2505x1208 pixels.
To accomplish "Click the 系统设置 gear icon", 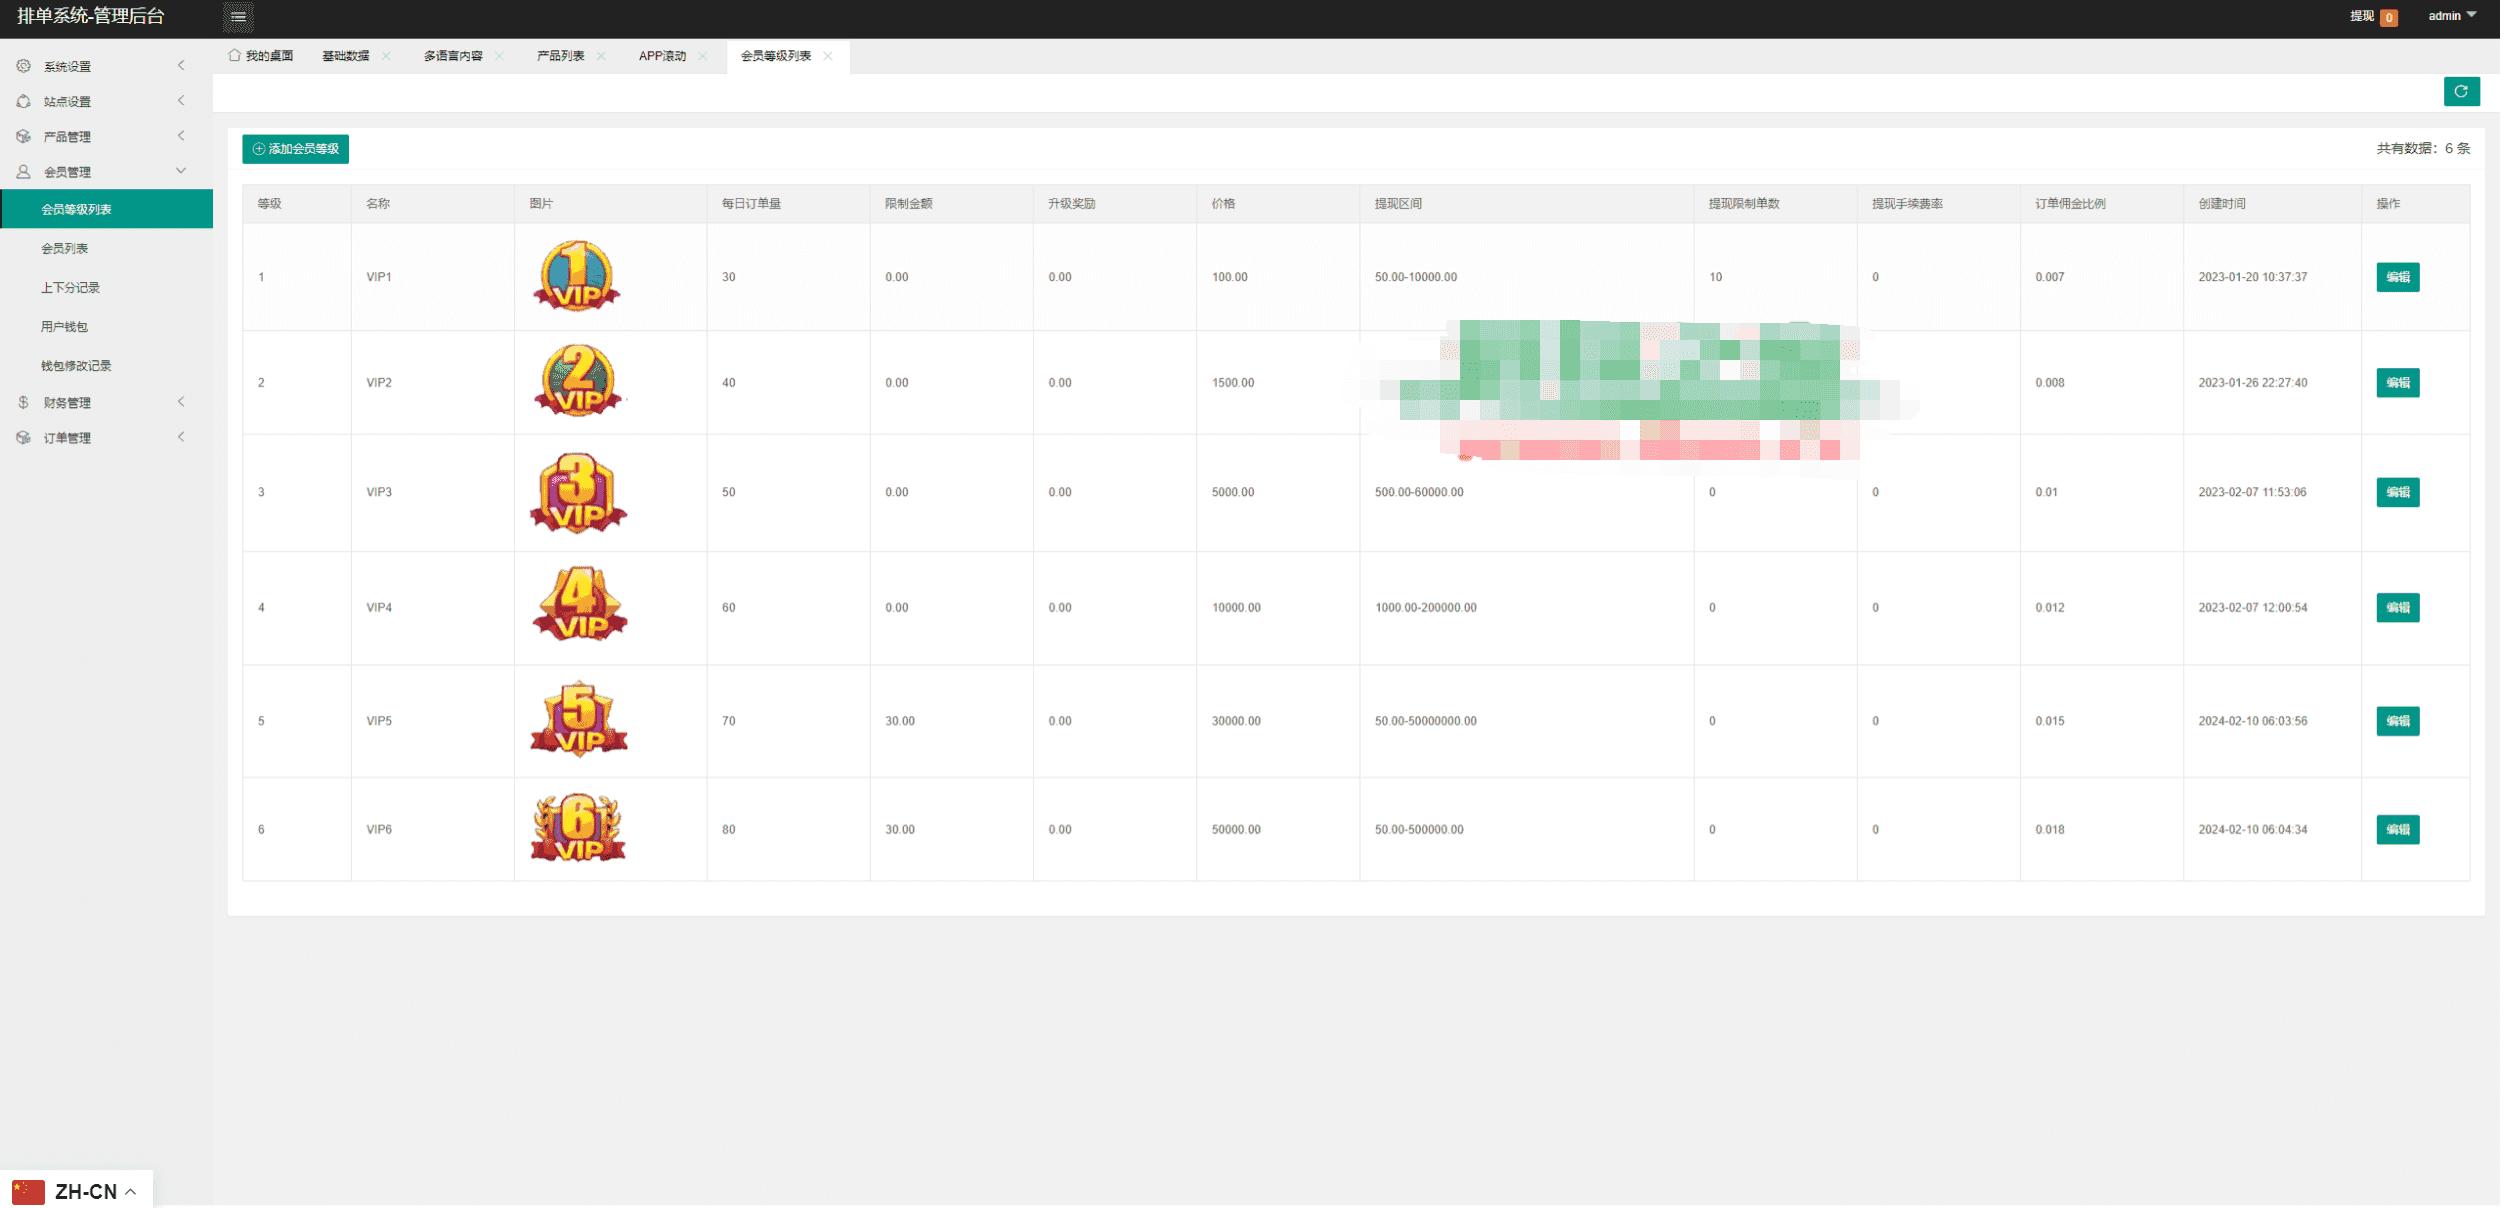I will click(23, 66).
